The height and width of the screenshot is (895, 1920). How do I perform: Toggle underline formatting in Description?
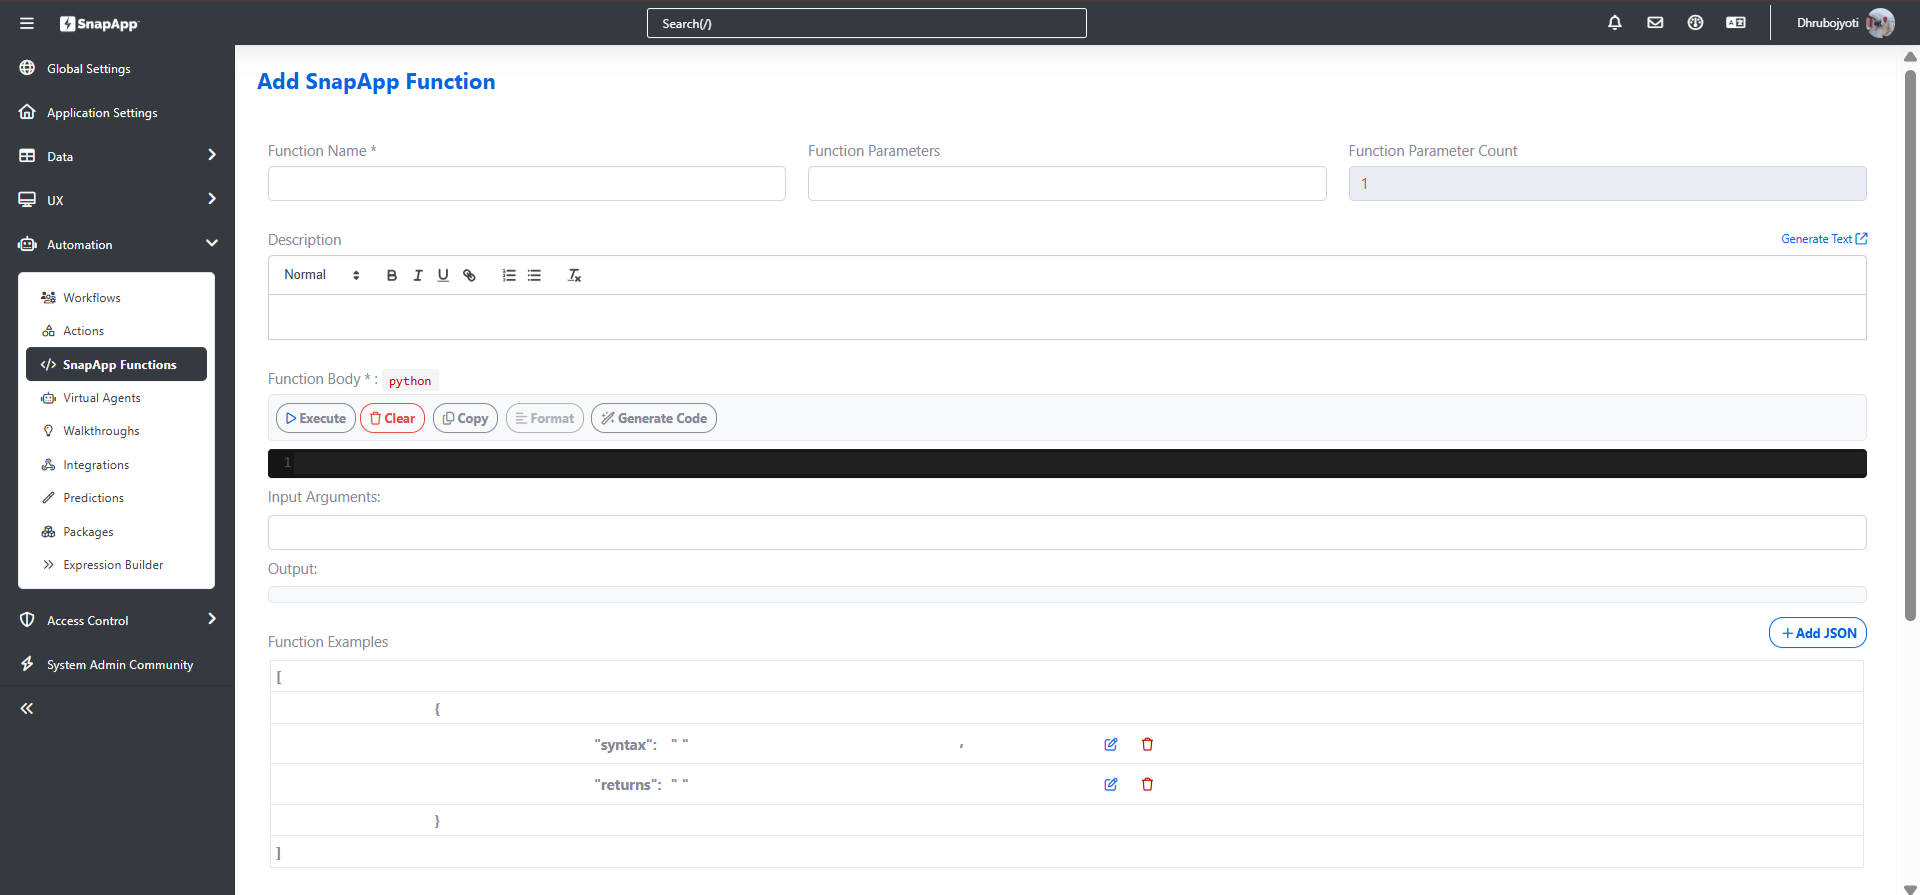[x=443, y=275]
